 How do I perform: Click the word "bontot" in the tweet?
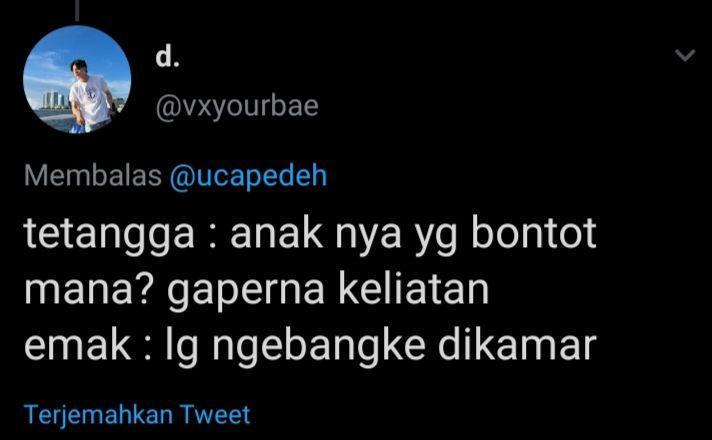pyautogui.click(x=534, y=232)
